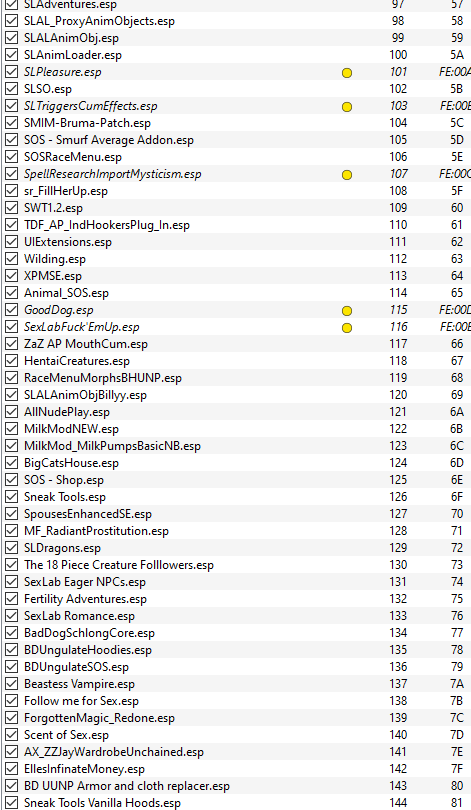Select GoodDog.esp plugin name
Image resolution: width=471 pixels, height=810 pixels.
[x=58, y=310]
